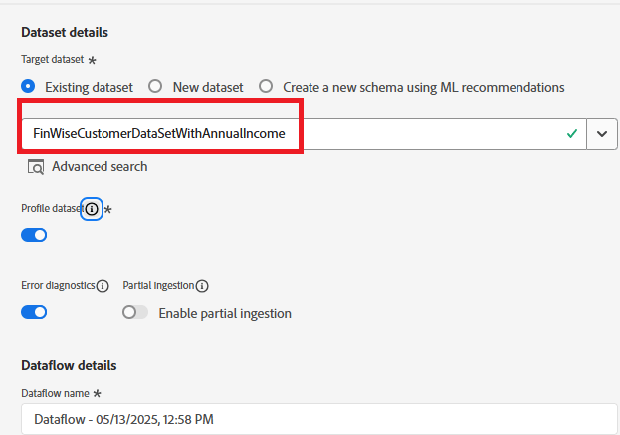Open the Advanced search link

tap(100, 167)
